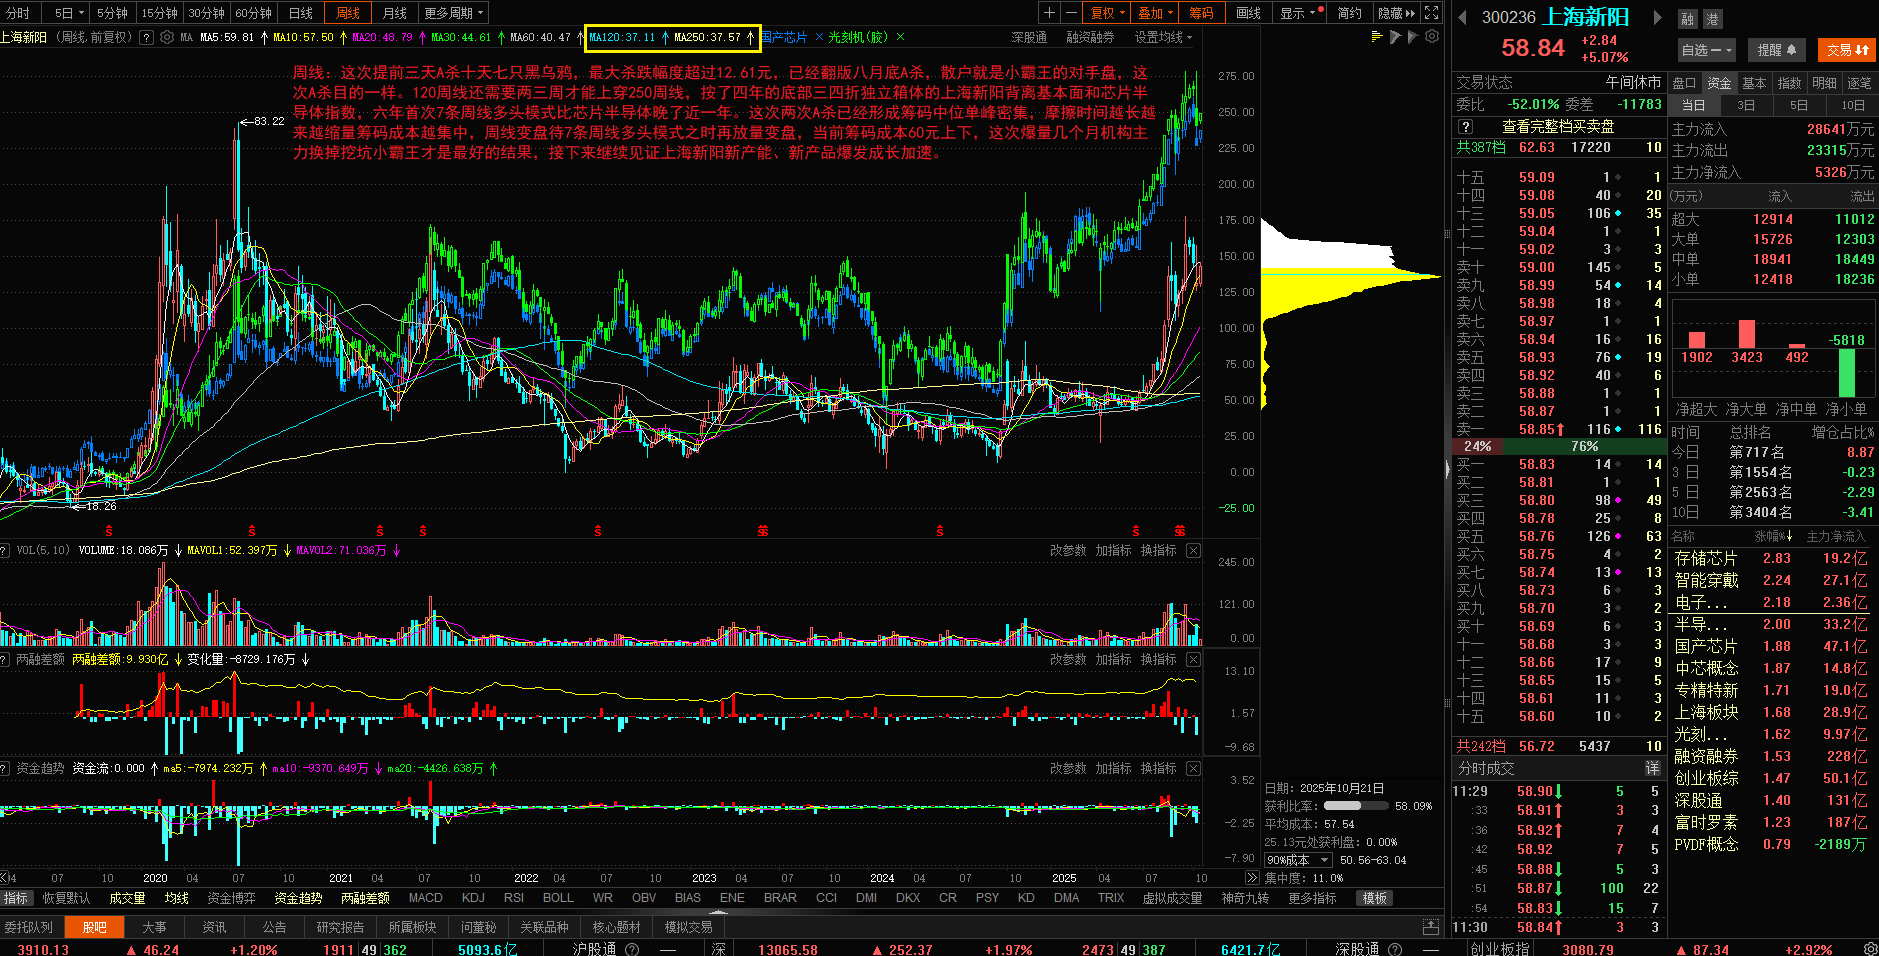Click the yellow chip distribution bars icon
1879x956 pixels.
tap(1377, 36)
